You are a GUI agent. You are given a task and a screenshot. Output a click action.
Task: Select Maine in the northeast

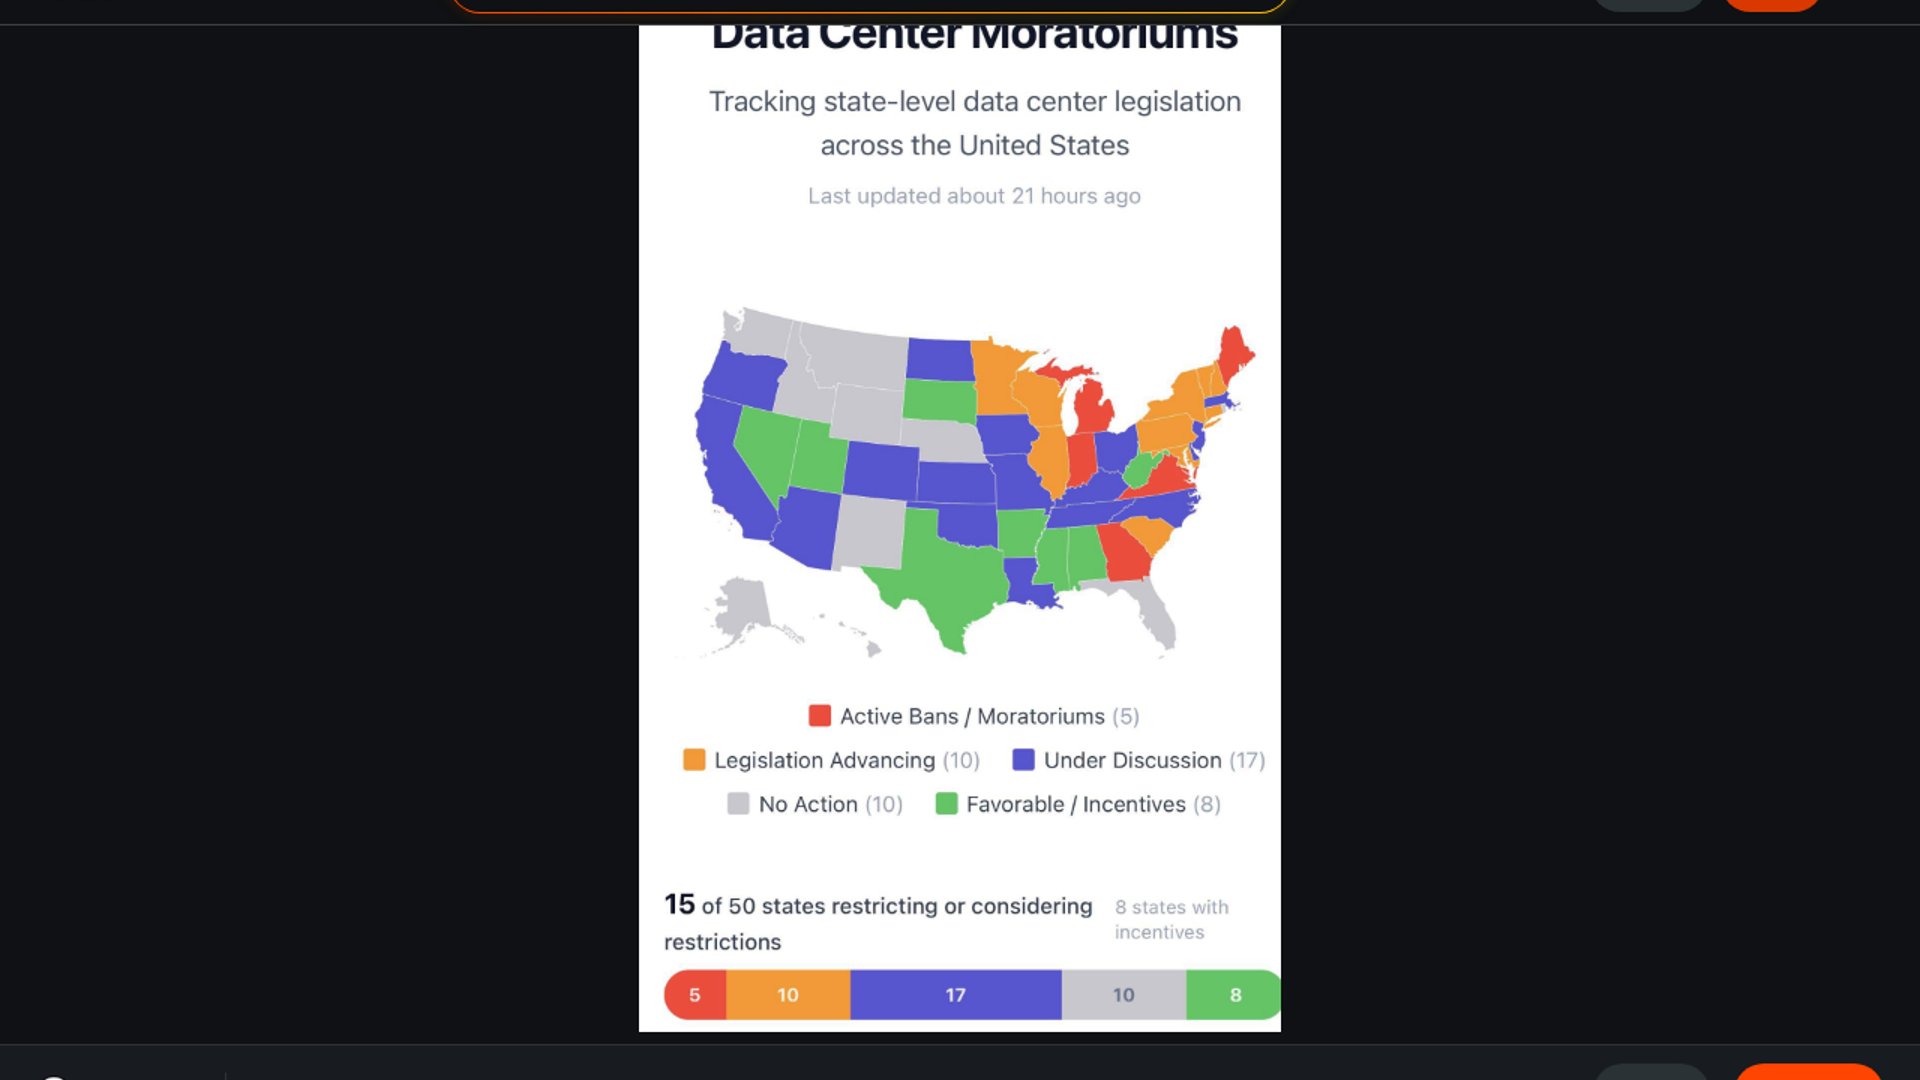(x=1235, y=352)
